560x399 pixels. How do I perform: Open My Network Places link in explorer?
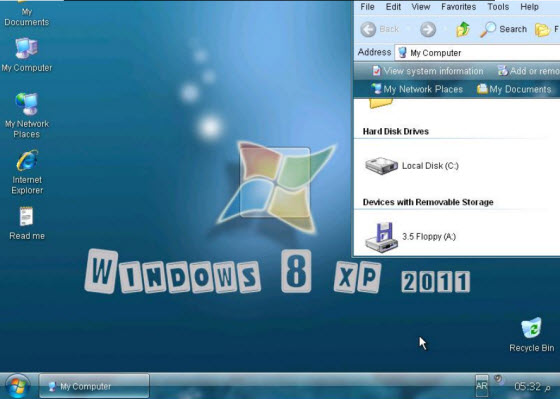[x=417, y=89]
